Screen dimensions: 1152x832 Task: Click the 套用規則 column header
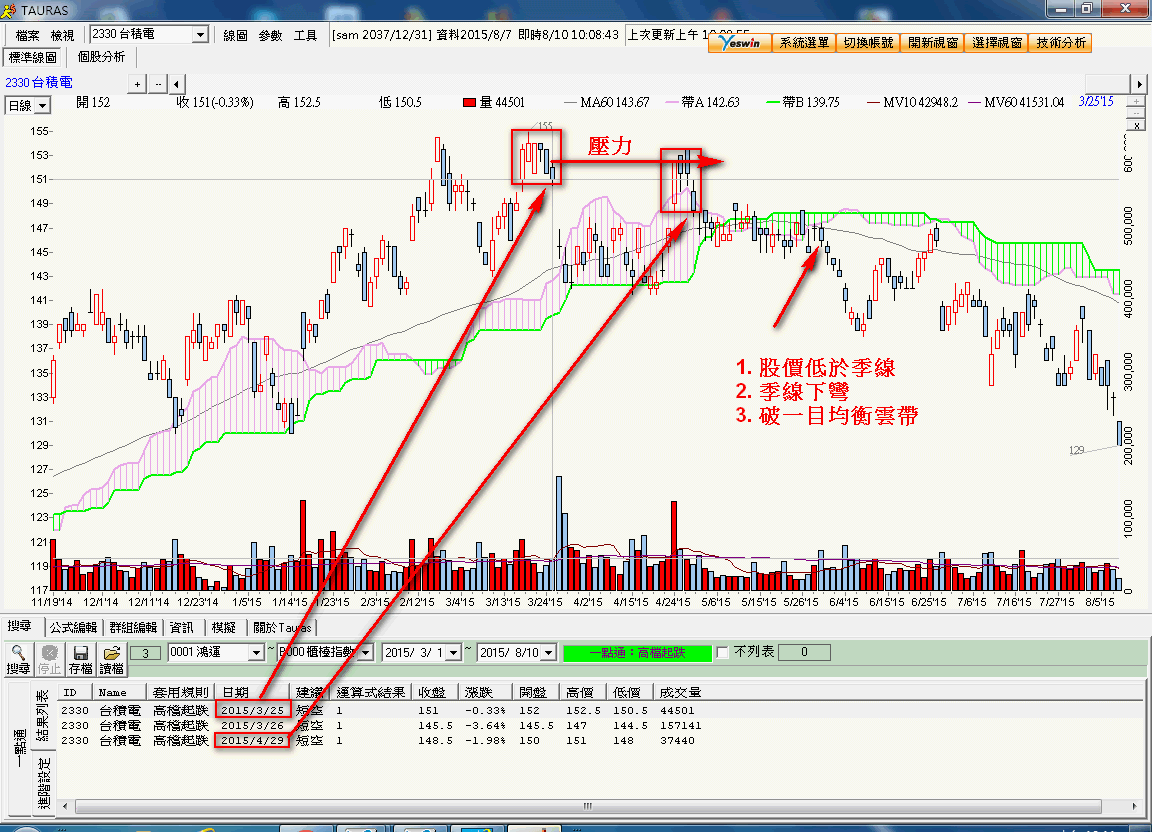[x=181, y=692]
